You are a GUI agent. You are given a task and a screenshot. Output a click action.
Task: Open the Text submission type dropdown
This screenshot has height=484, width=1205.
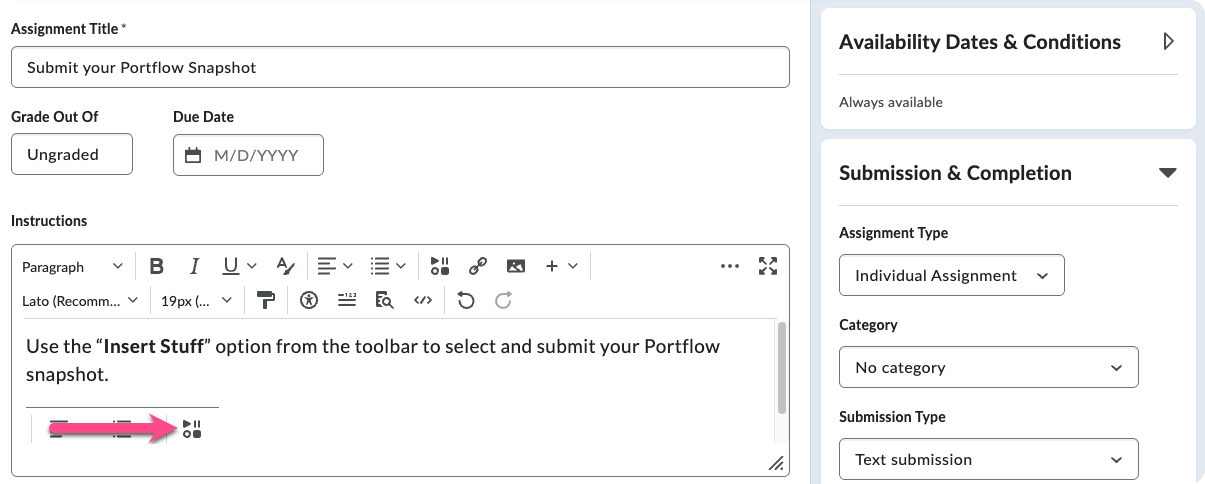tap(989, 460)
